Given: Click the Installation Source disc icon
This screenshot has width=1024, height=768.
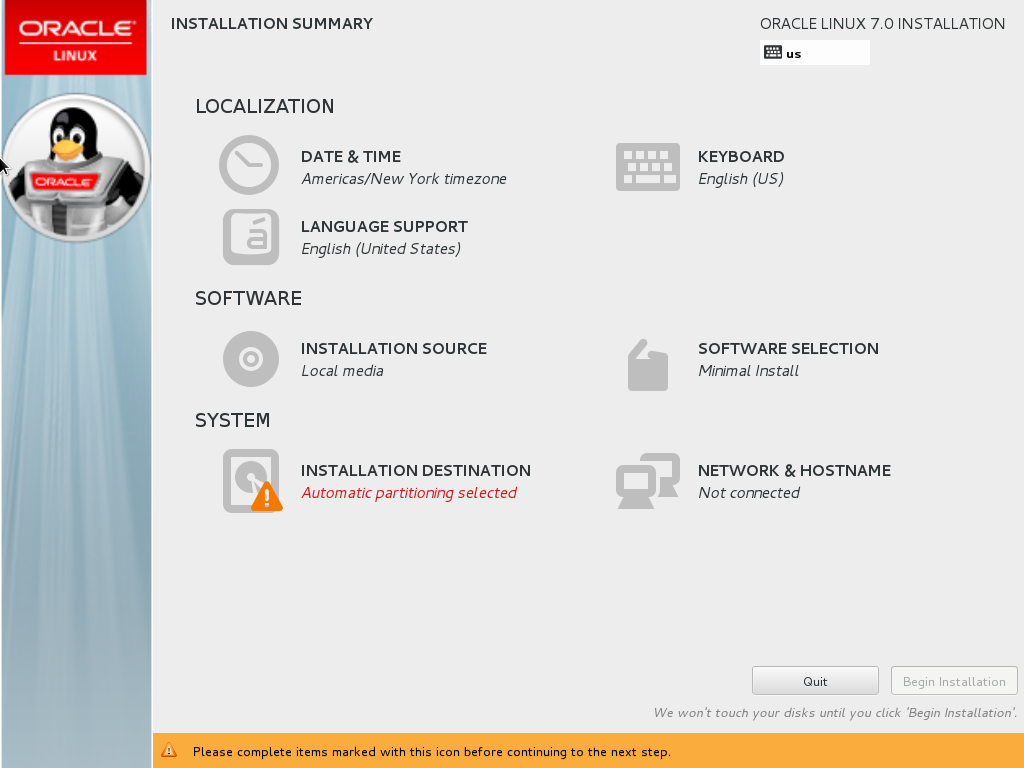Looking at the screenshot, I should pos(250,359).
